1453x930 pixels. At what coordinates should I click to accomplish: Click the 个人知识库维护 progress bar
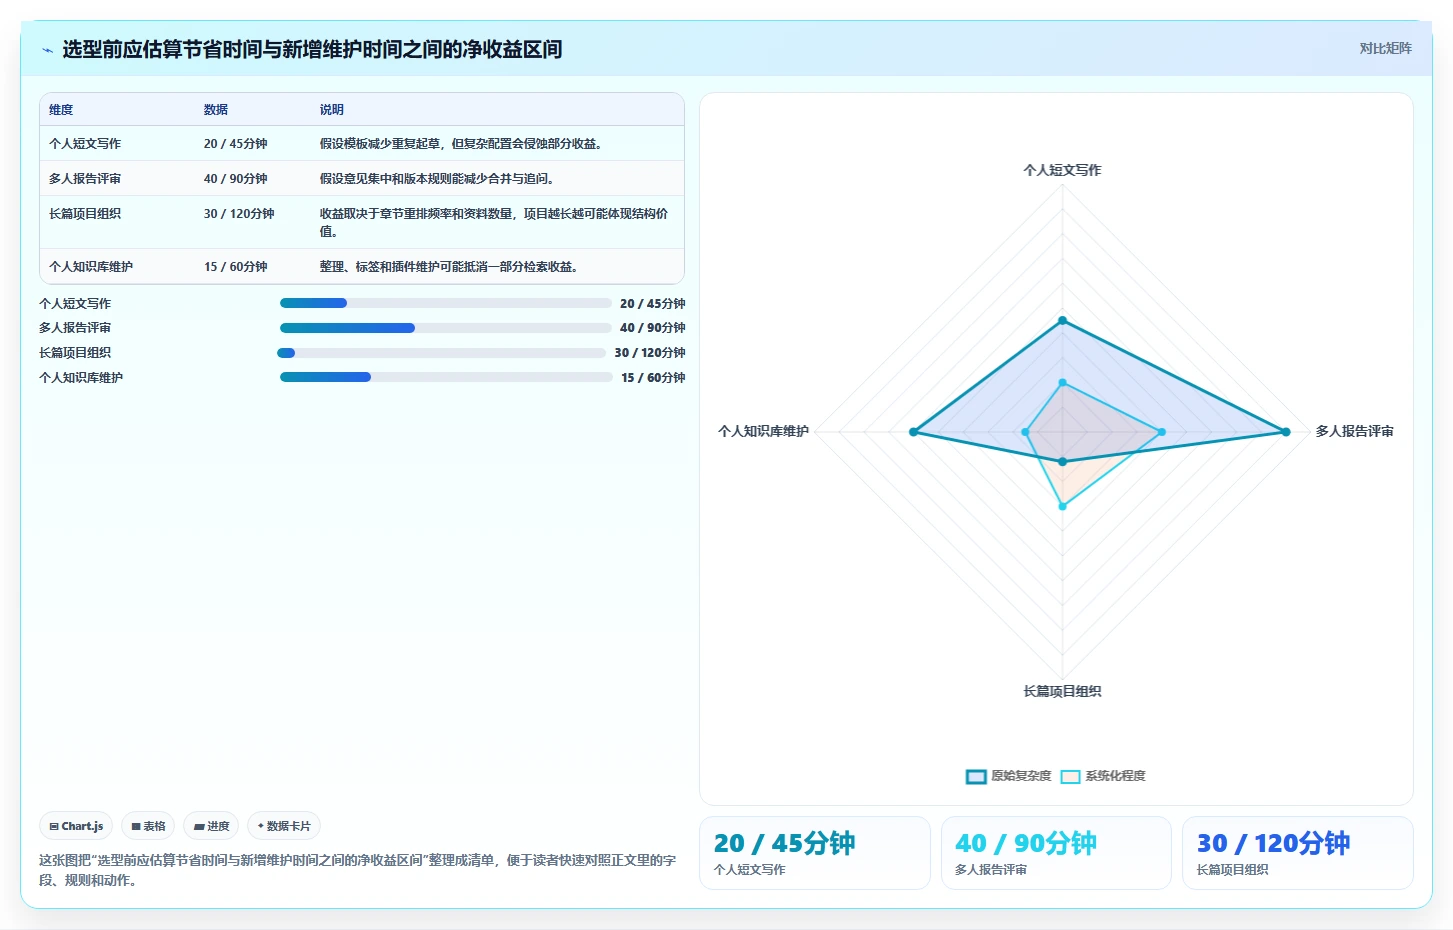pos(446,377)
